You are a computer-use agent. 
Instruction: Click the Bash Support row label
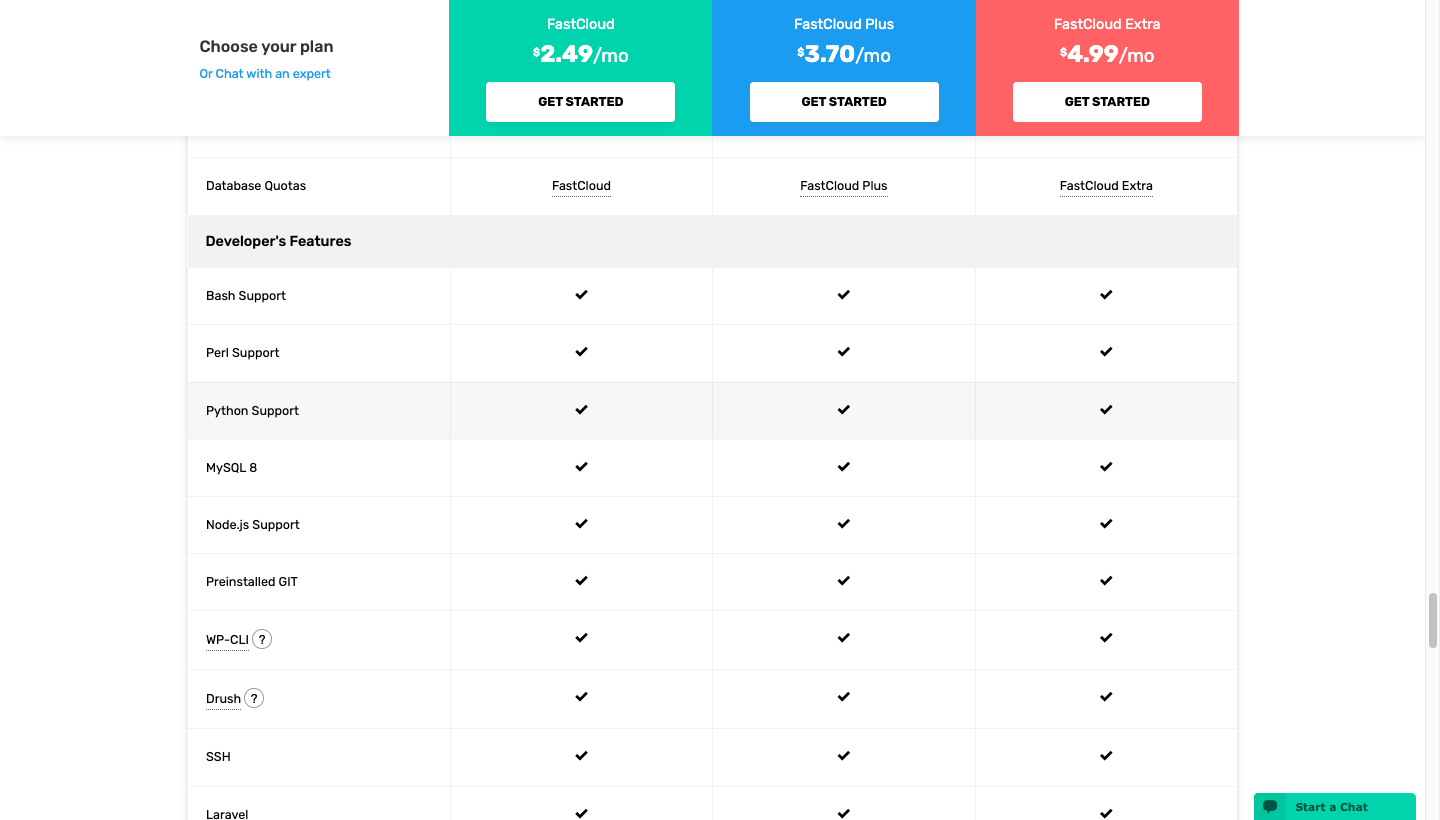(x=246, y=296)
